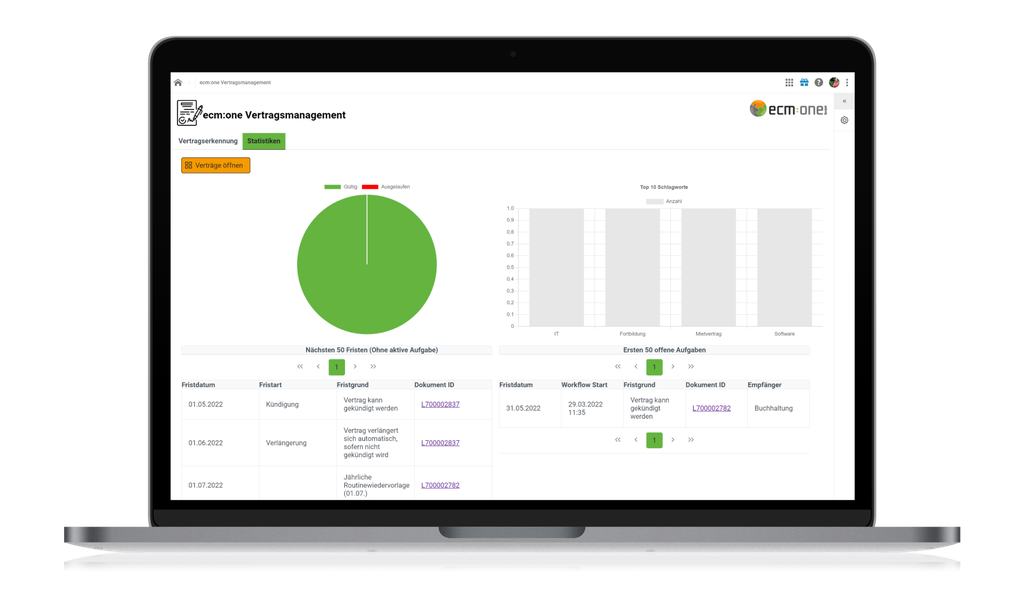The image size is (1024, 589).
Task: Click the Nächsten 50 Fristen heading
Action: click(372, 351)
